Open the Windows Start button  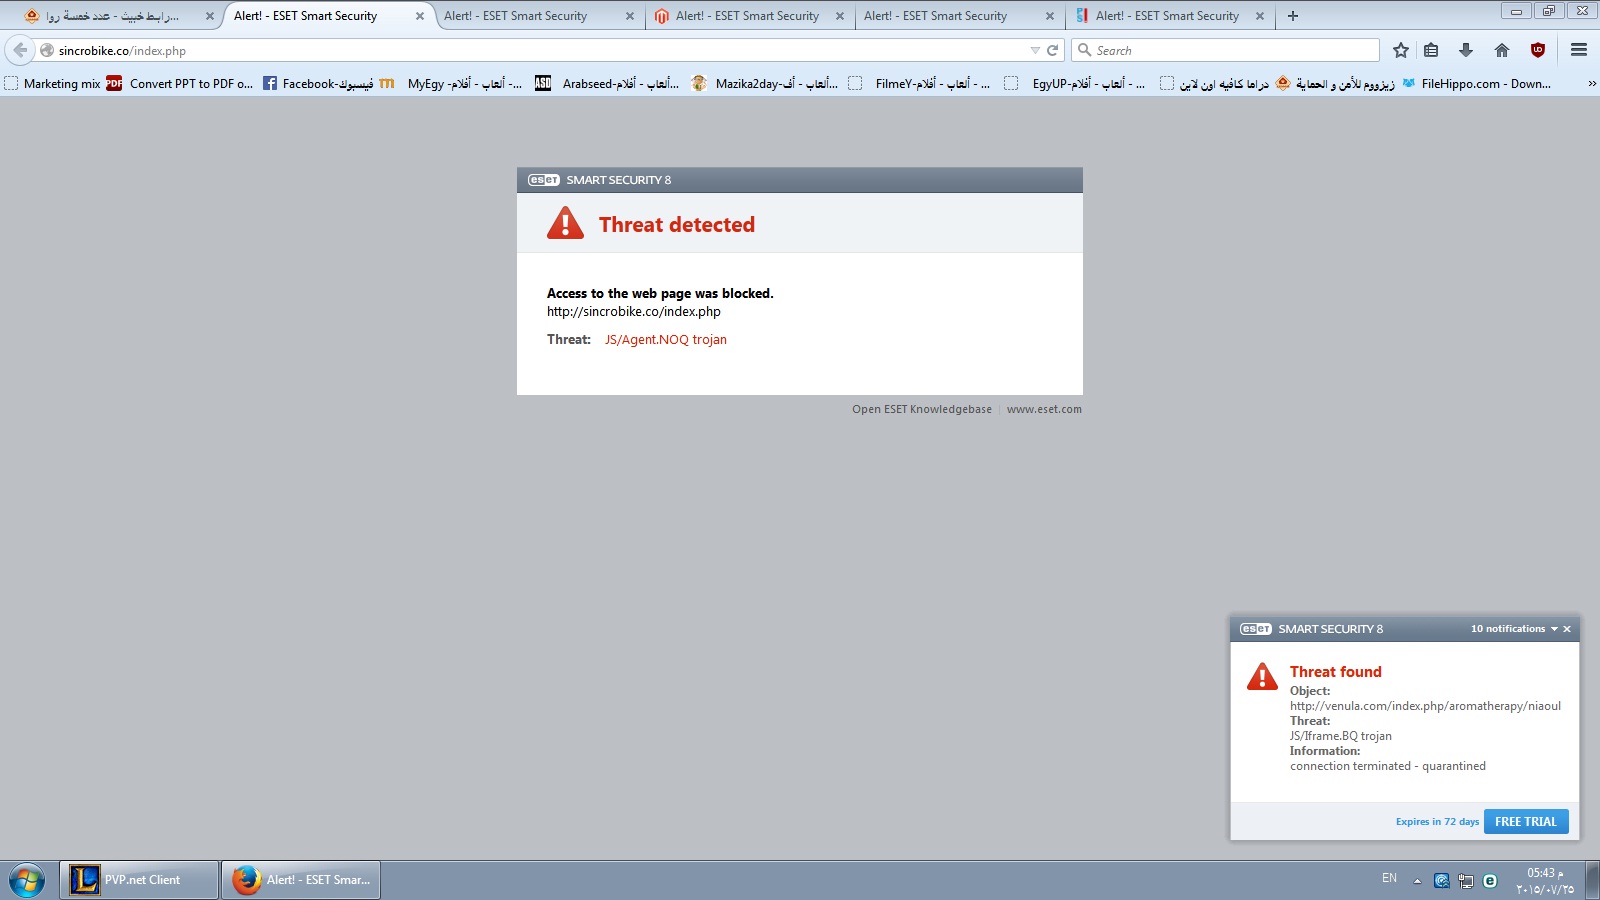coord(27,881)
